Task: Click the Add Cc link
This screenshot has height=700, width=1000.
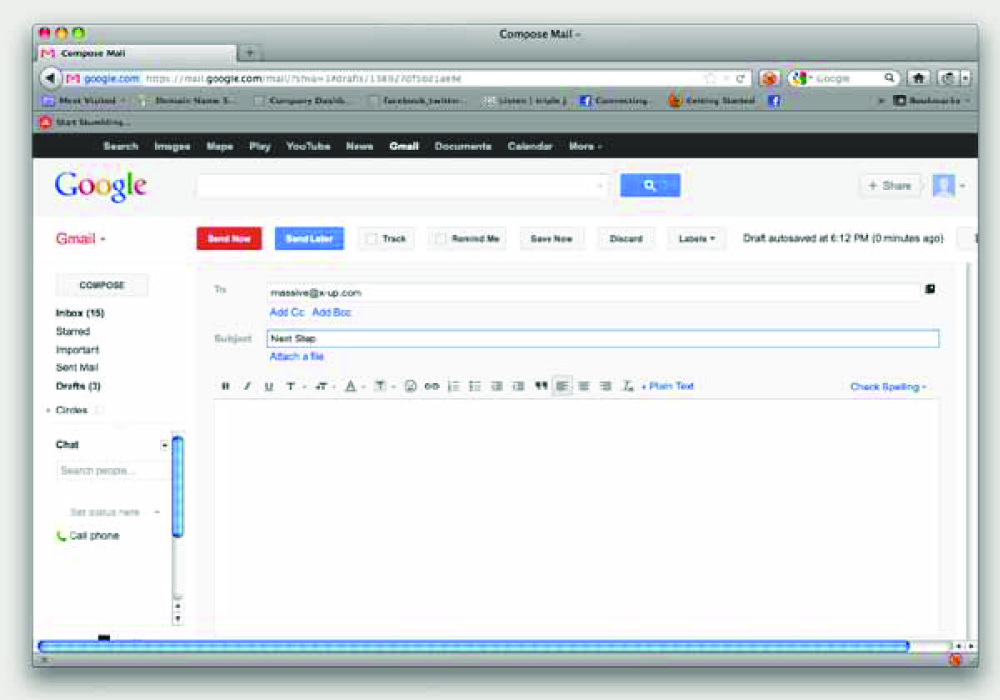Action: click(287, 312)
